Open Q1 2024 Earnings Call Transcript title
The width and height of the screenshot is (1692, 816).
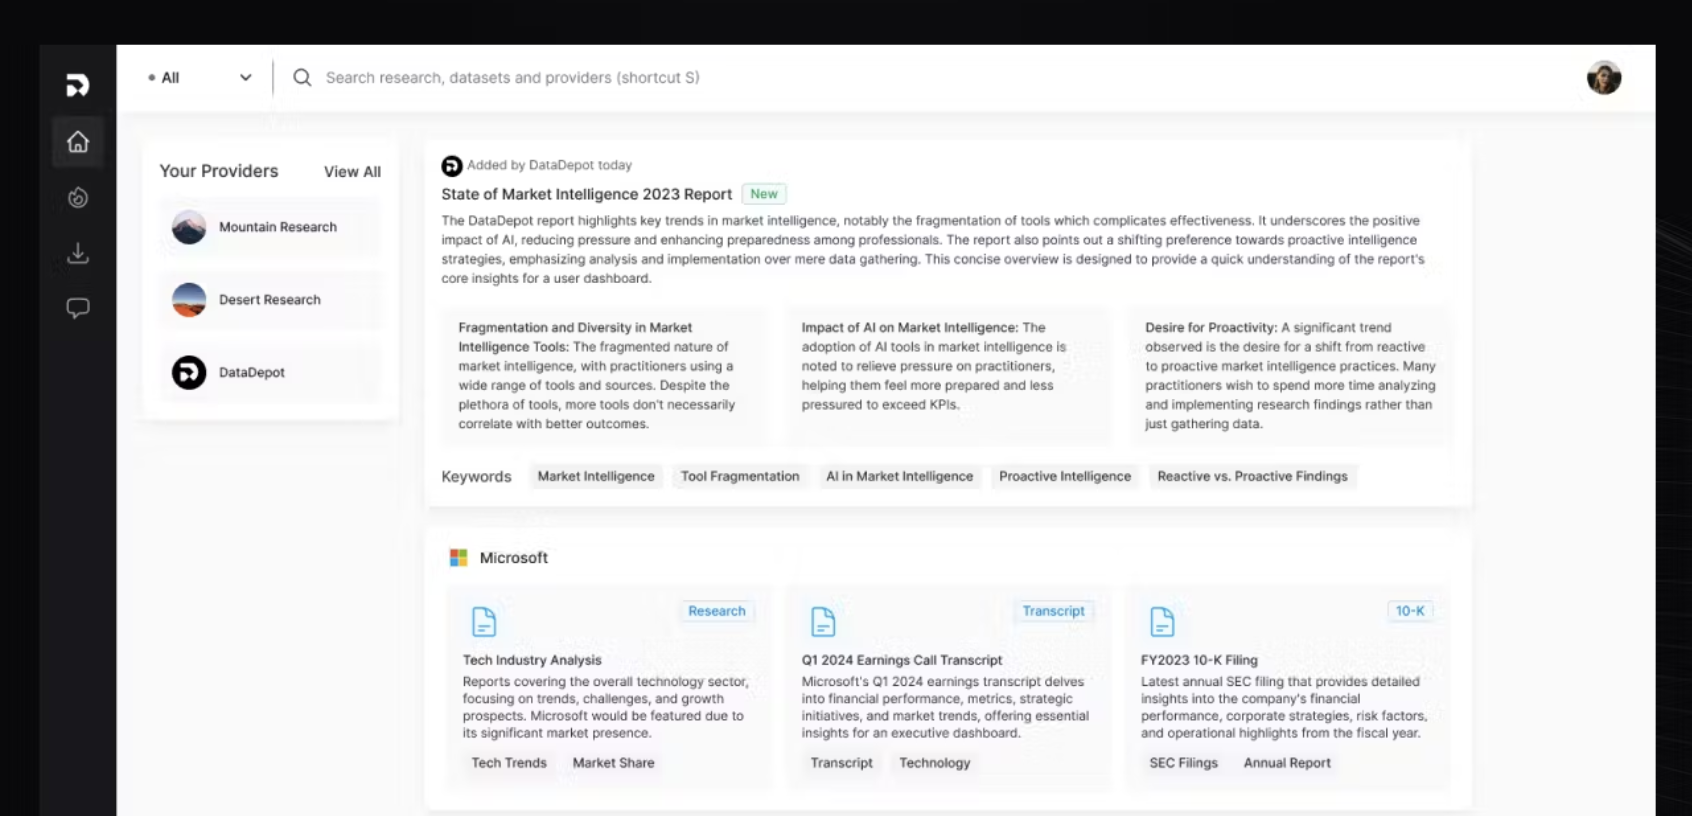[x=902, y=660]
